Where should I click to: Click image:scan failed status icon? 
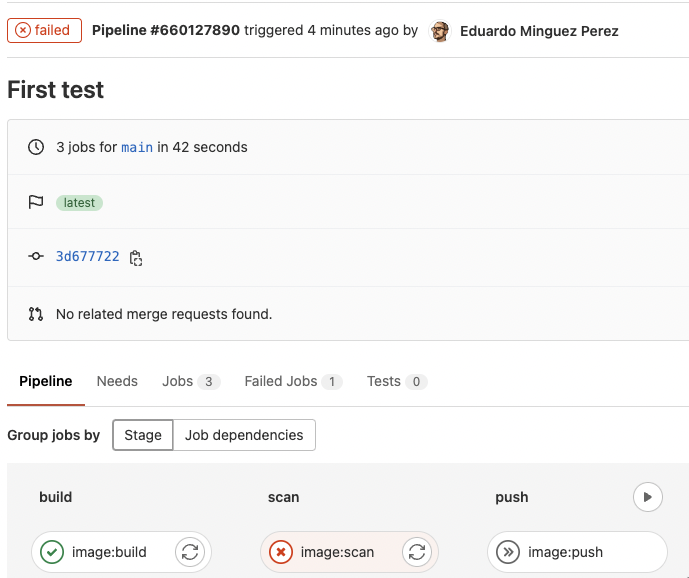[281, 552]
